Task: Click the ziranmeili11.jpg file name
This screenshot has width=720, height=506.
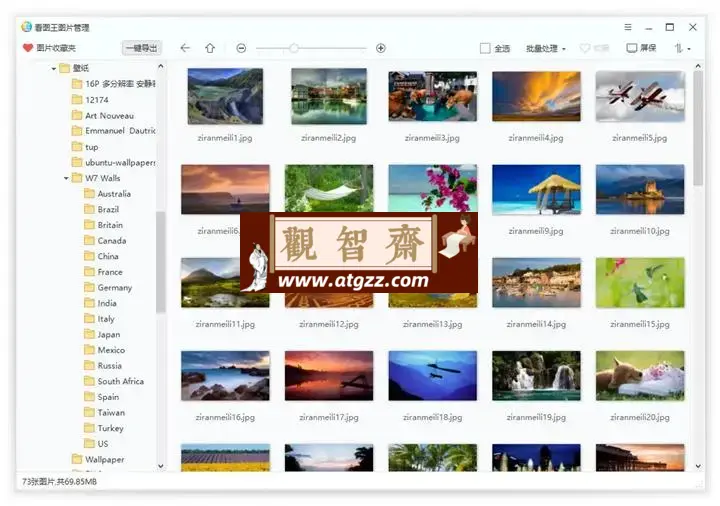Action: point(225,324)
